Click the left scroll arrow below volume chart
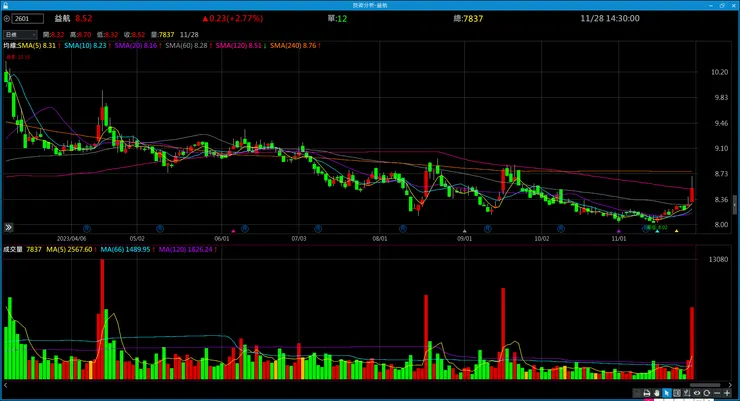Screen dimensions: 740x401 point(6,385)
